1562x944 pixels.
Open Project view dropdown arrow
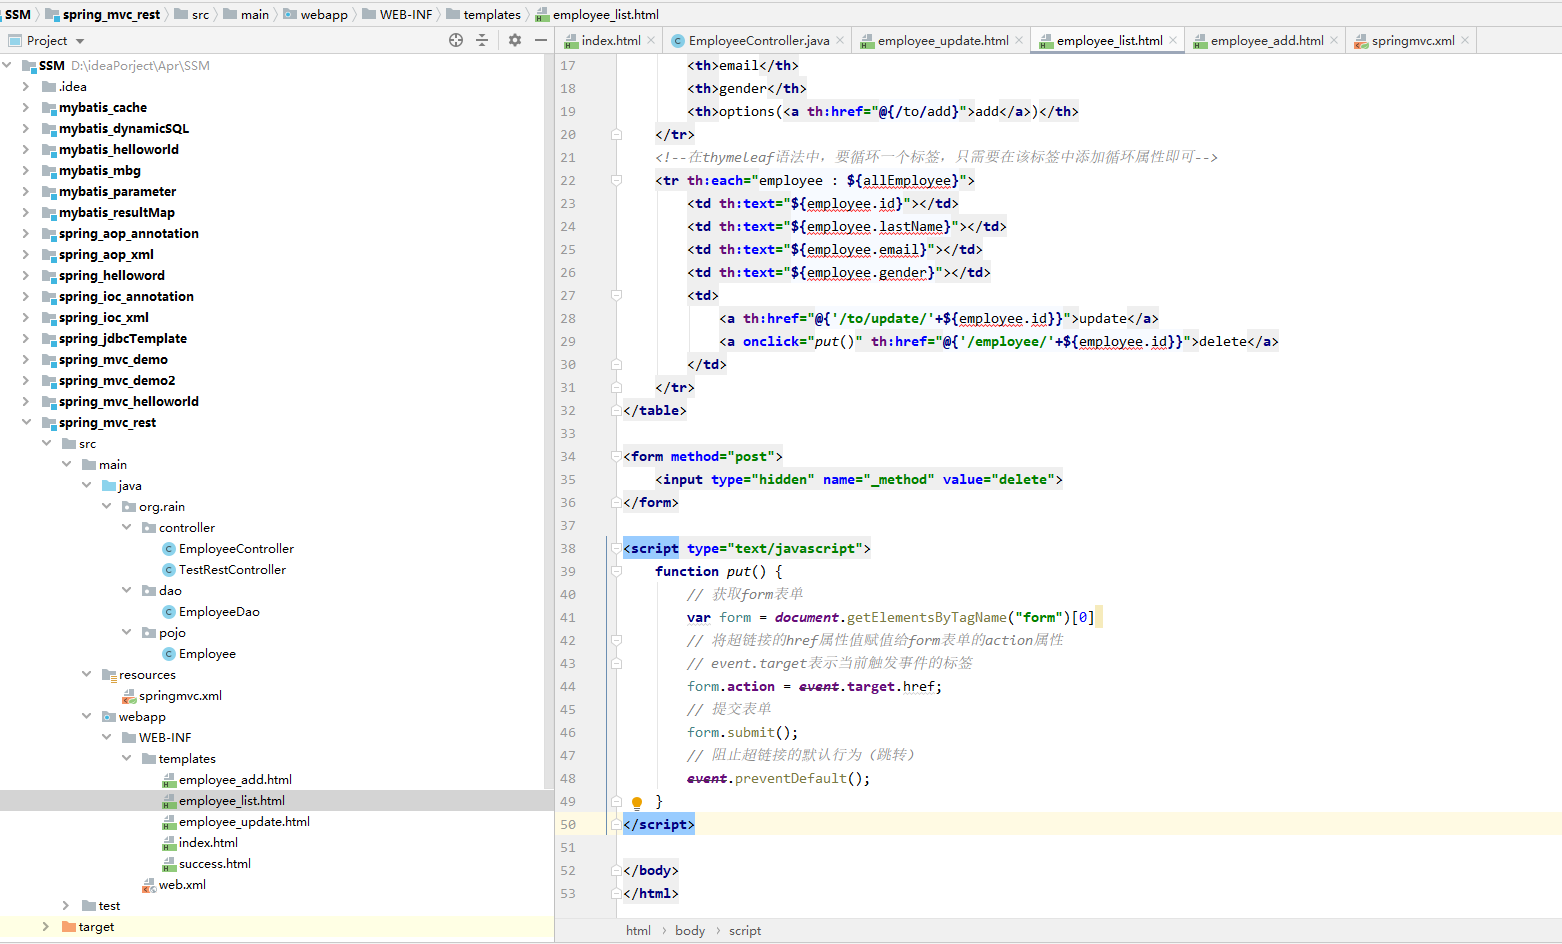click(80, 41)
